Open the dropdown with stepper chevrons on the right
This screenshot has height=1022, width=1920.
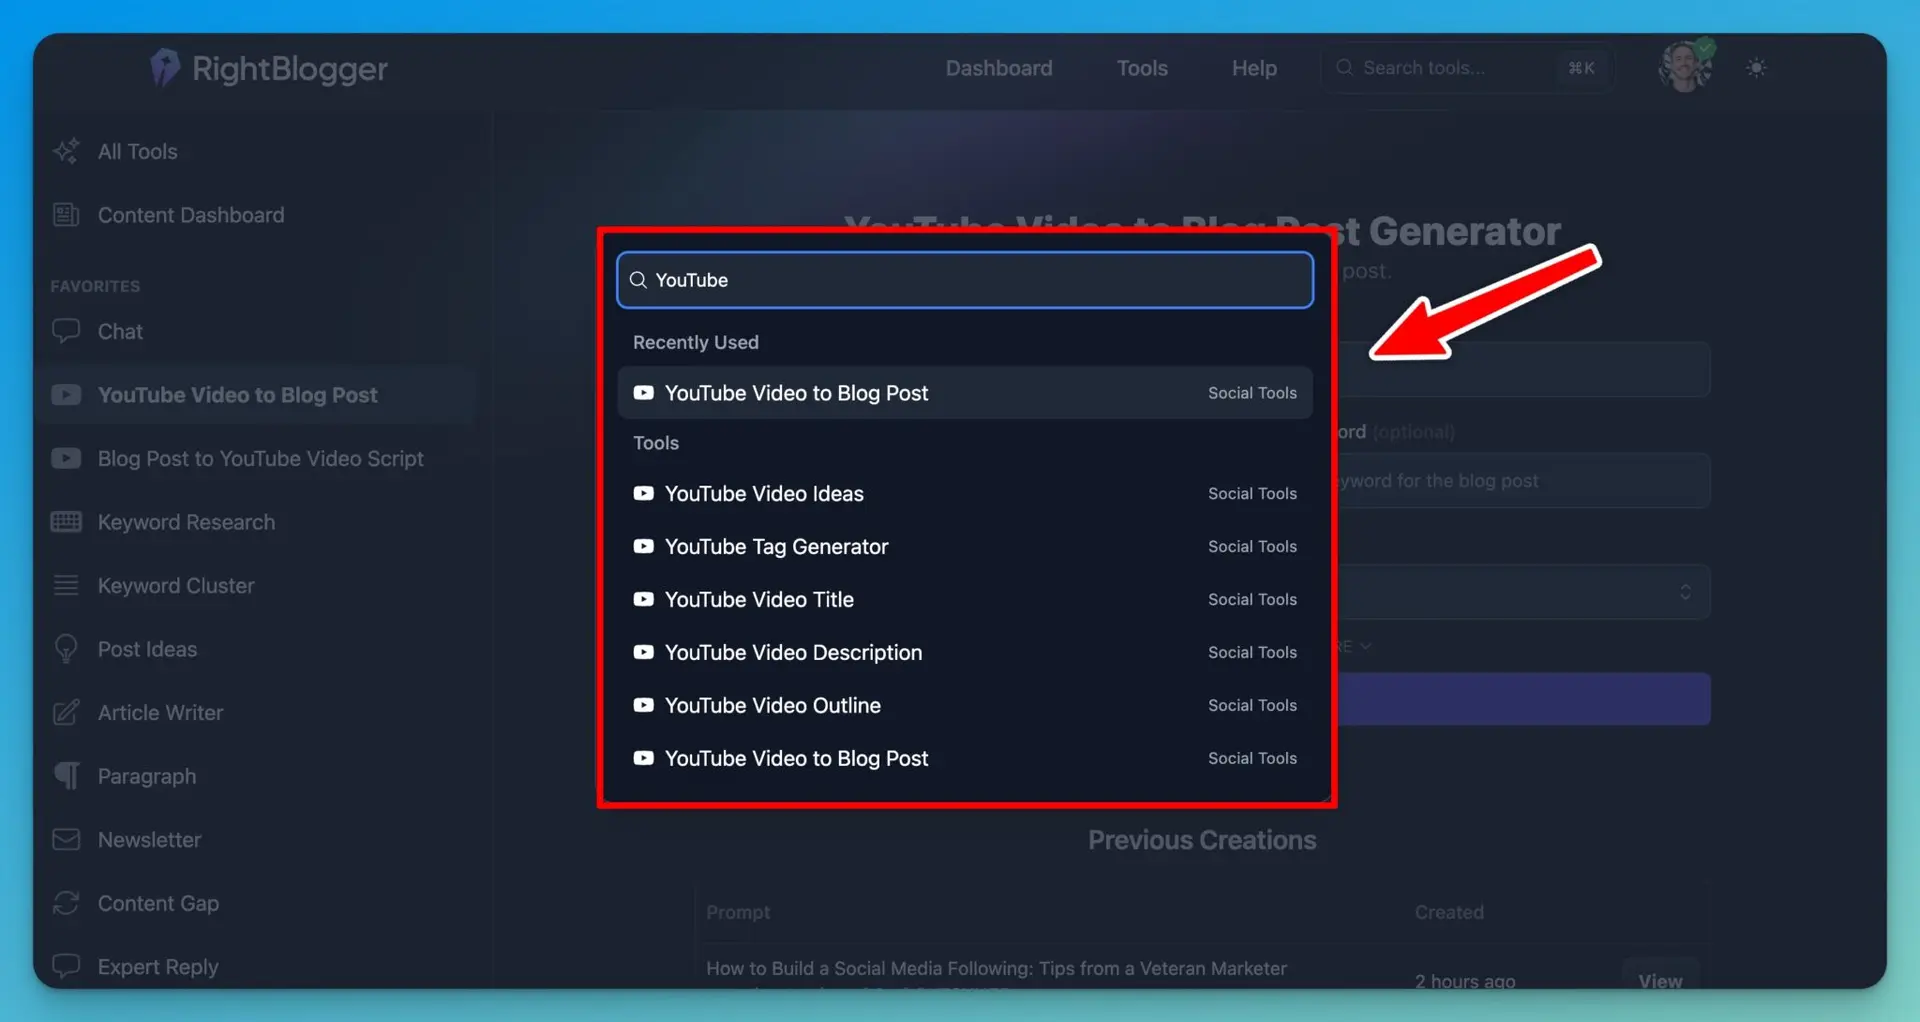point(1685,591)
